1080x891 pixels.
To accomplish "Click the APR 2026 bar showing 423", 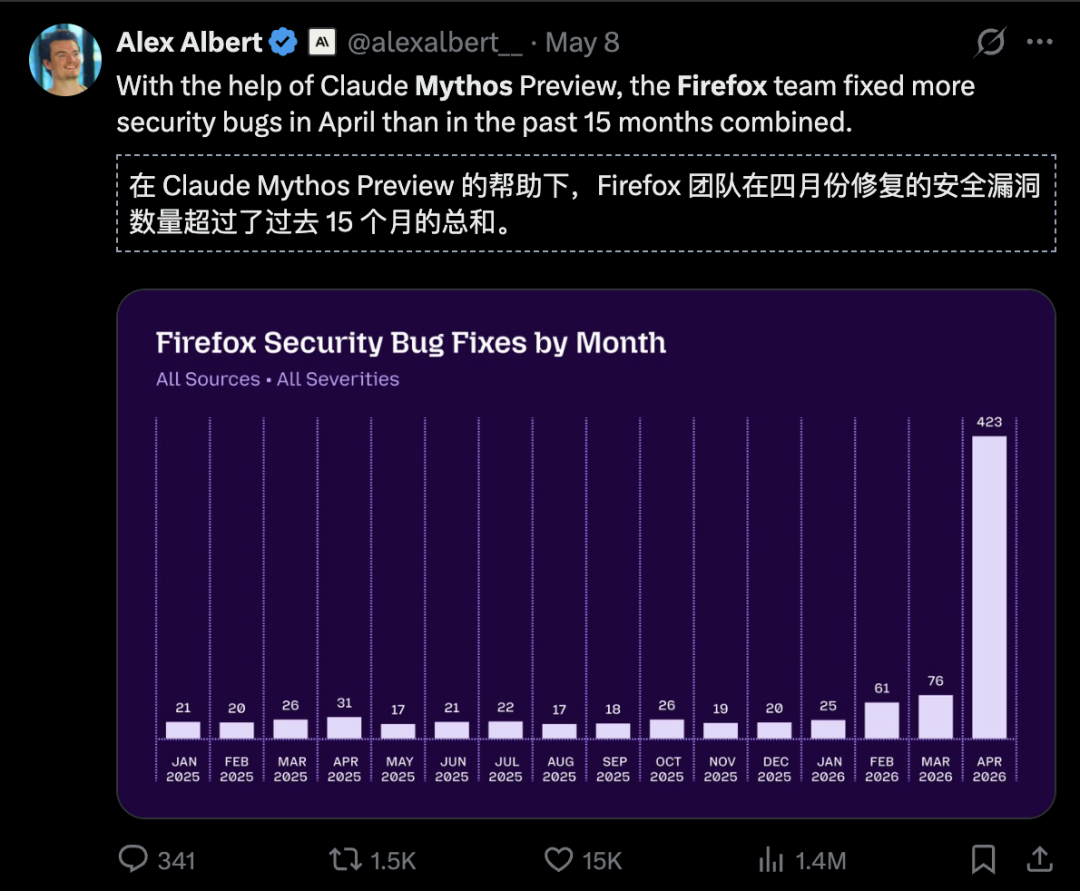I will (x=989, y=587).
